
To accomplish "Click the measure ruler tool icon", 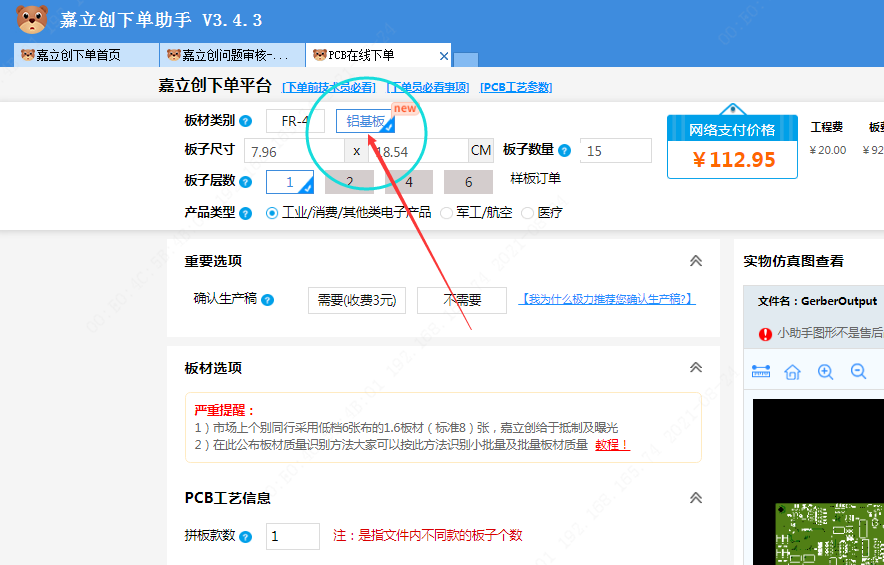I will coord(761,371).
